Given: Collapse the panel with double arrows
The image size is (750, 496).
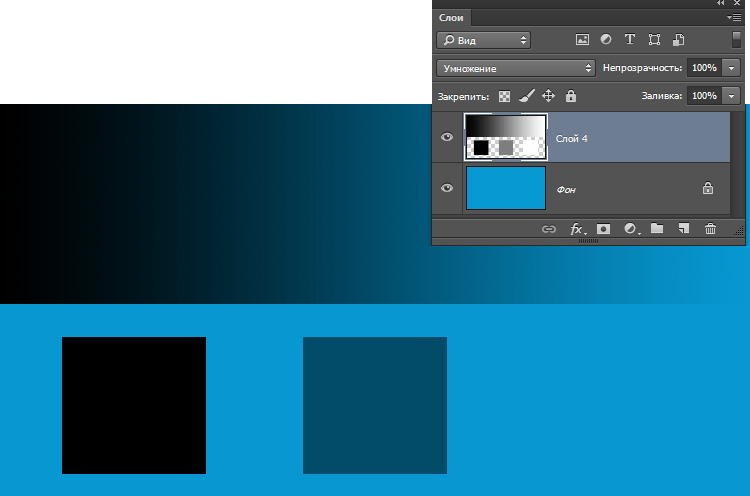Looking at the screenshot, I should [721, 3].
